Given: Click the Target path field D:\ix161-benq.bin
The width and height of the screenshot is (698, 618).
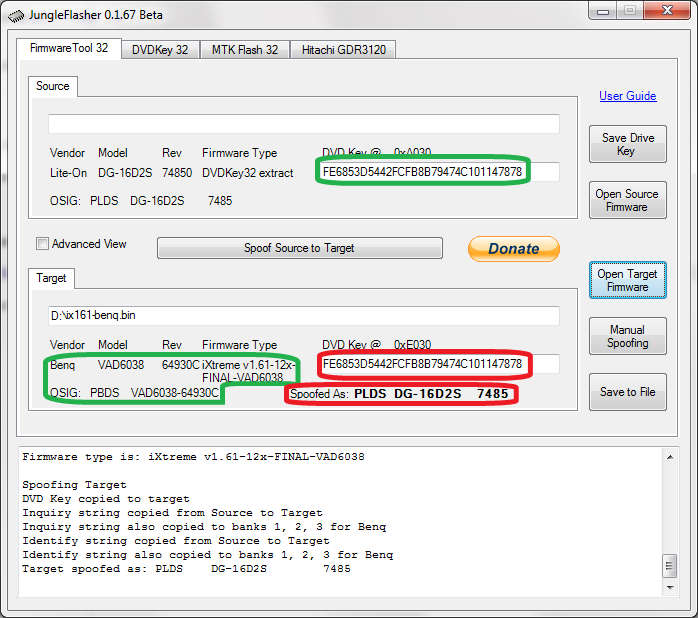Looking at the screenshot, I should 304,316.
